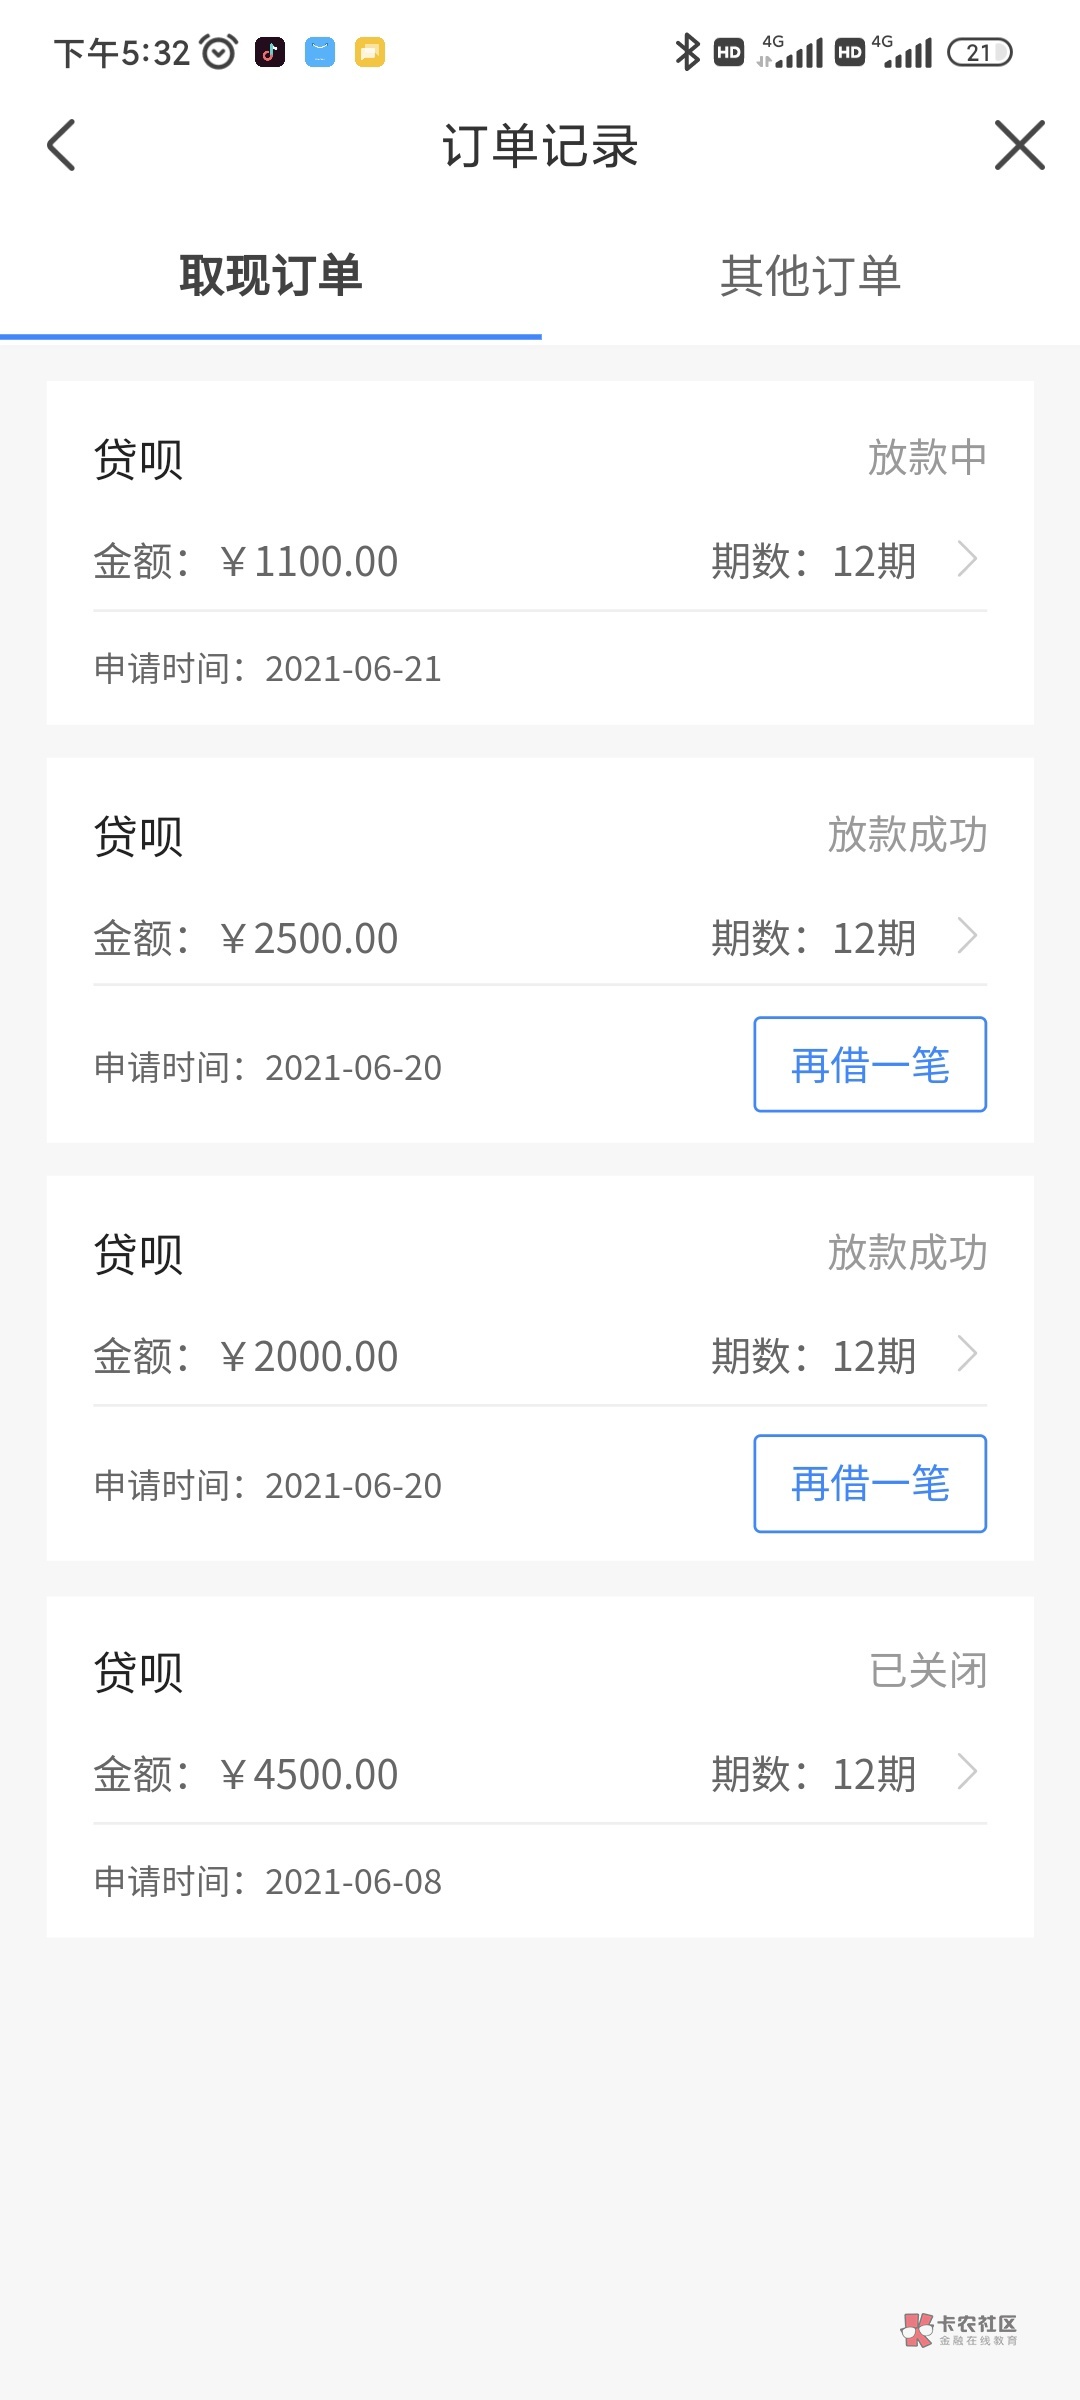This screenshot has height=2400, width=1080.
Task: Tap the alarm clock status icon
Action: coord(219,52)
